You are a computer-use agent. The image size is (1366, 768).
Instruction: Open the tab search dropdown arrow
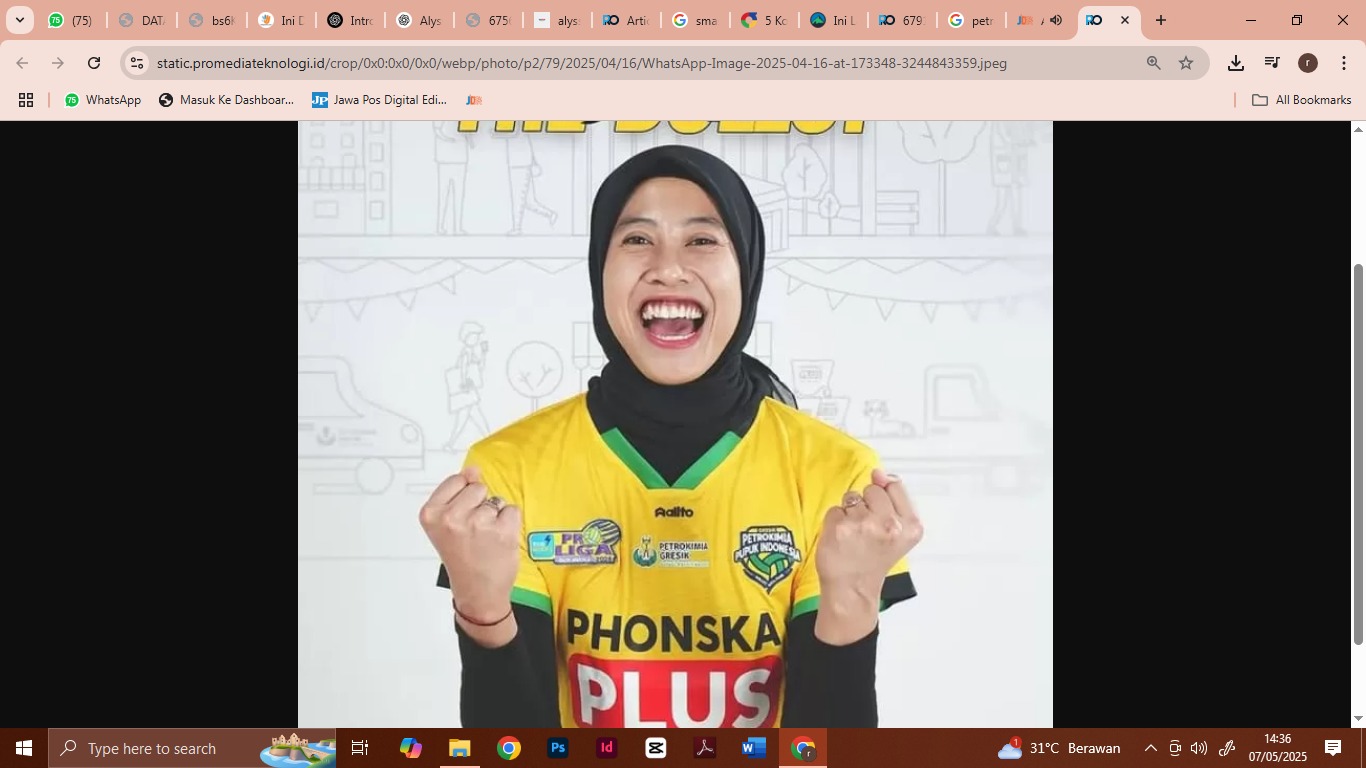coord(19,20)
